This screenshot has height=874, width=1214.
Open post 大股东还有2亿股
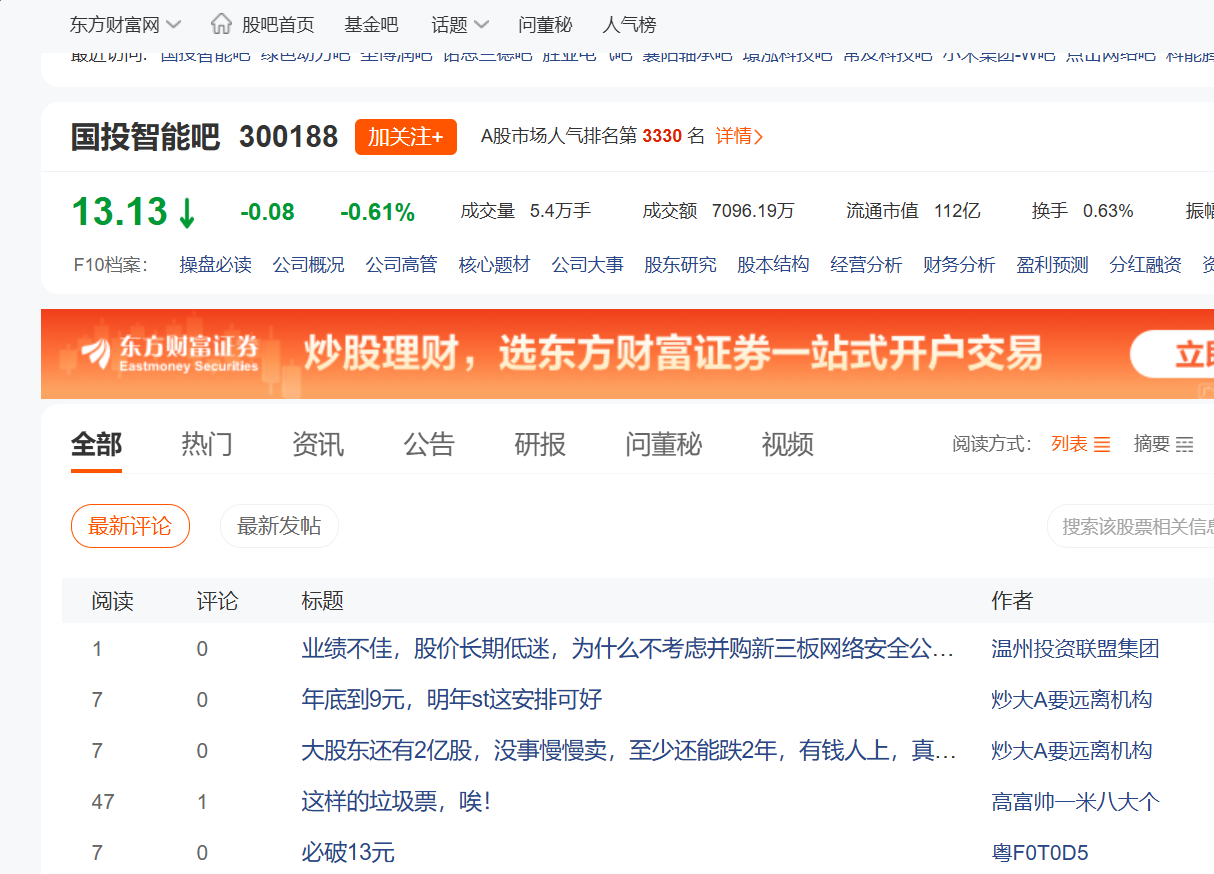pos(629,750)
